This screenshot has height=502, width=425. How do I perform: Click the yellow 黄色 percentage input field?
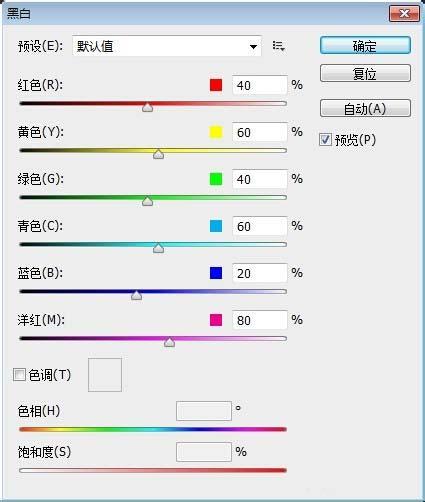click(260, 132)
